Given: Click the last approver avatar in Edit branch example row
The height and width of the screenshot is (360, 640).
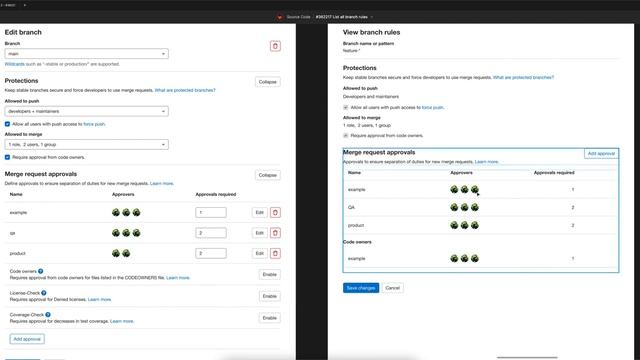Looking at the screenshot, I should 136,212.
